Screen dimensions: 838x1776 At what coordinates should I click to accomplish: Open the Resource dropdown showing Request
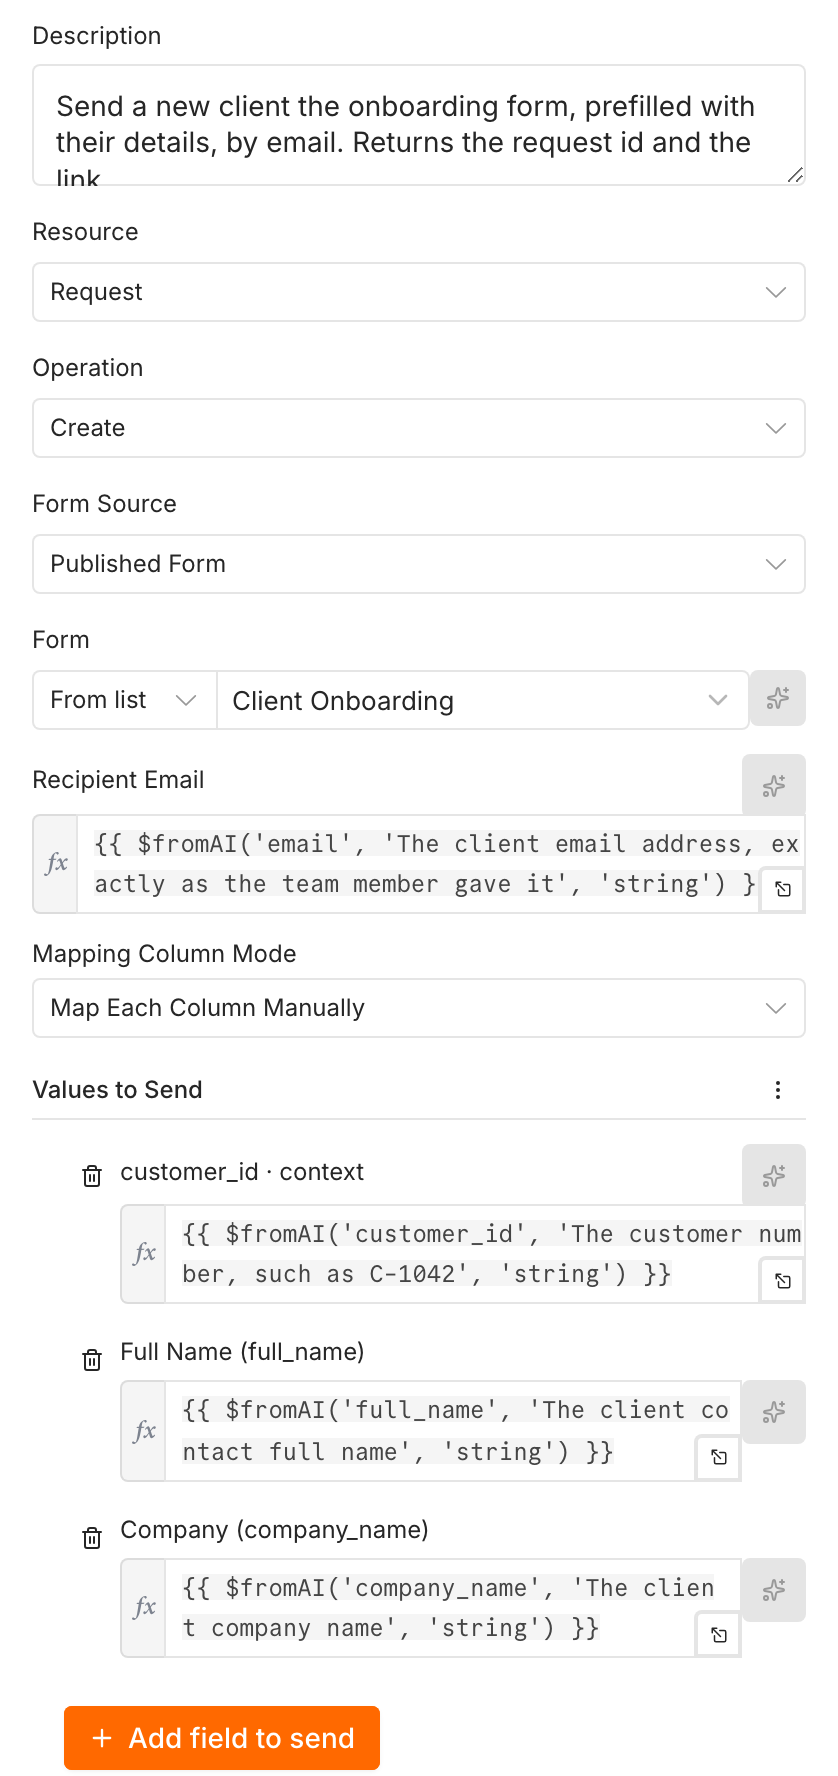pos(419,292)
